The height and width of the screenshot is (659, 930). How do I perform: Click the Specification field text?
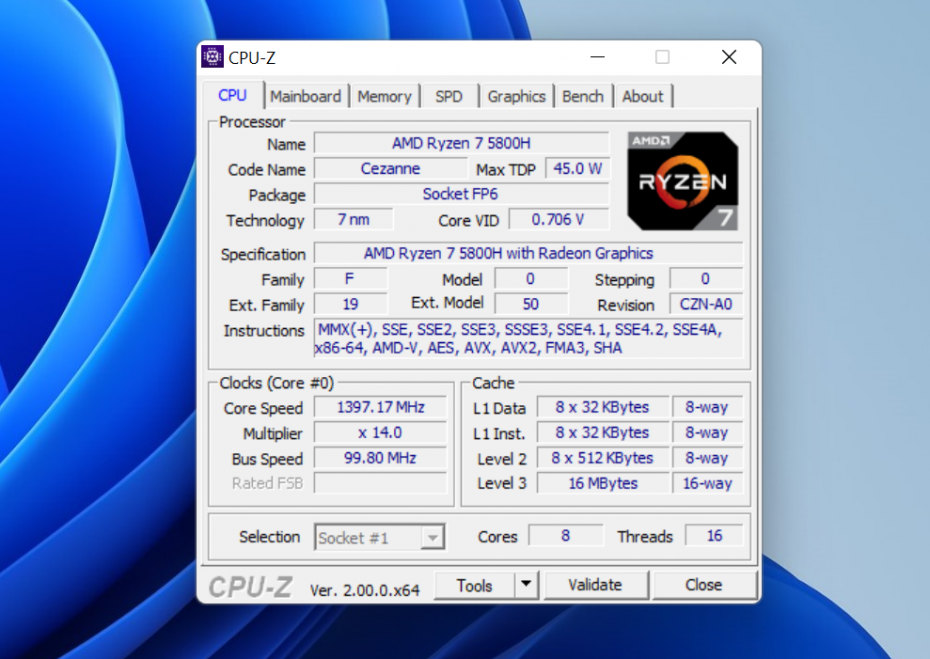[528, 253]
